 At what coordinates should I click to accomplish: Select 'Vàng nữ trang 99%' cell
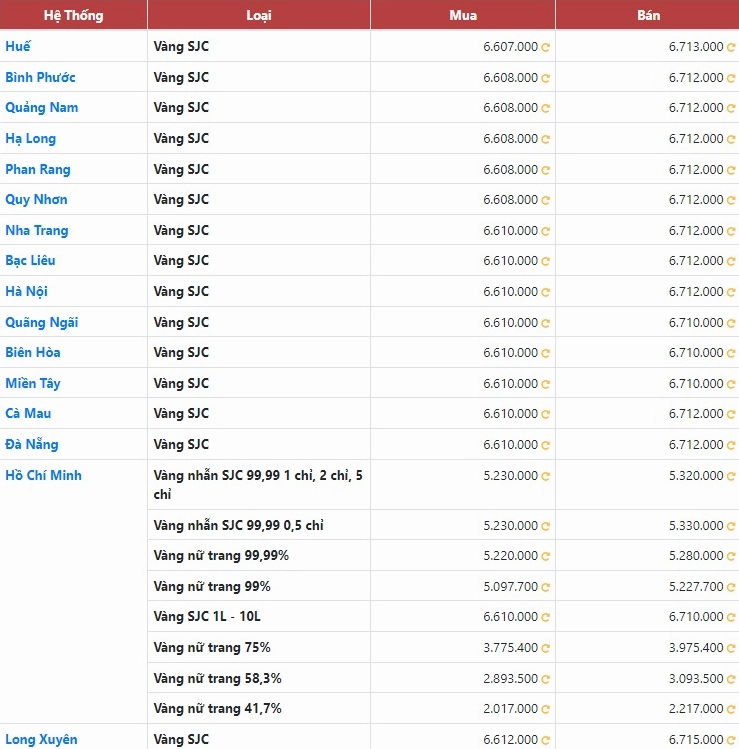tap(259, 586)
